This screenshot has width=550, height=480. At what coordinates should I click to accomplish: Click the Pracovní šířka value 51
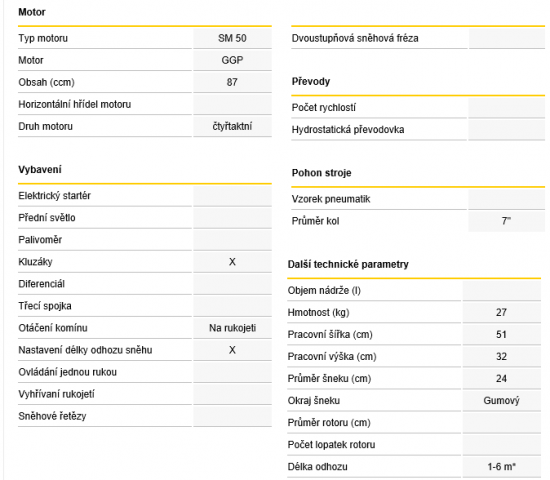(501, 334)
